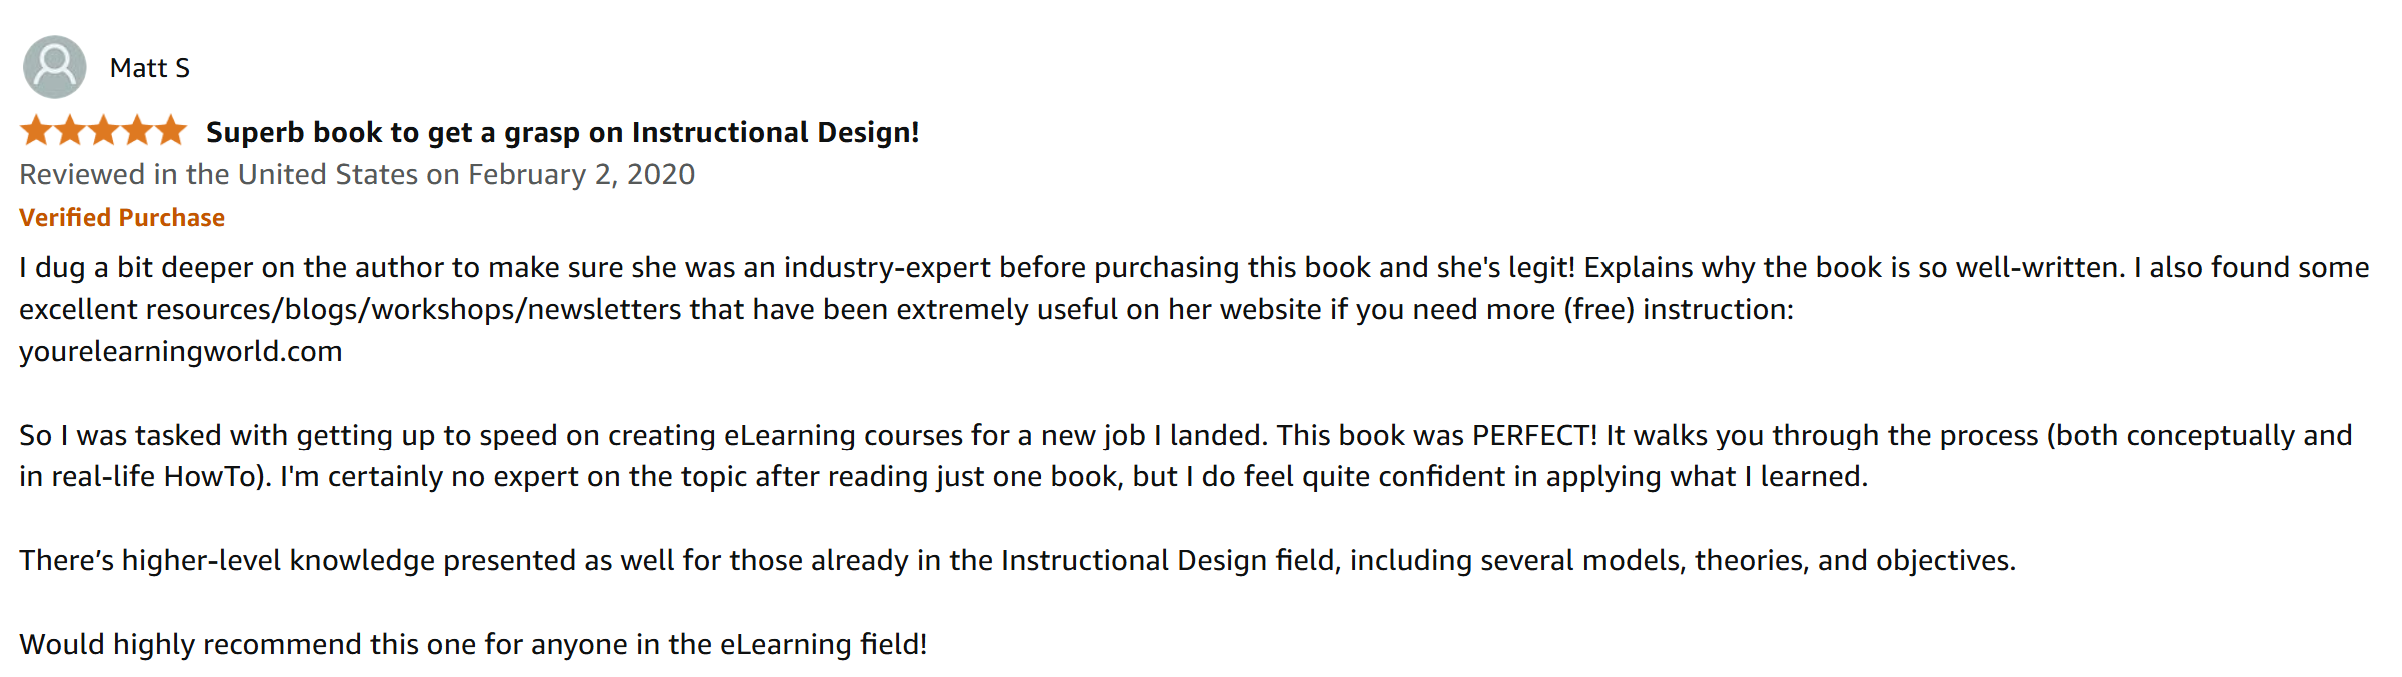2402x677 pixels.
Task: Open the reviewer name "Matt S"
Action: [149, 68]
